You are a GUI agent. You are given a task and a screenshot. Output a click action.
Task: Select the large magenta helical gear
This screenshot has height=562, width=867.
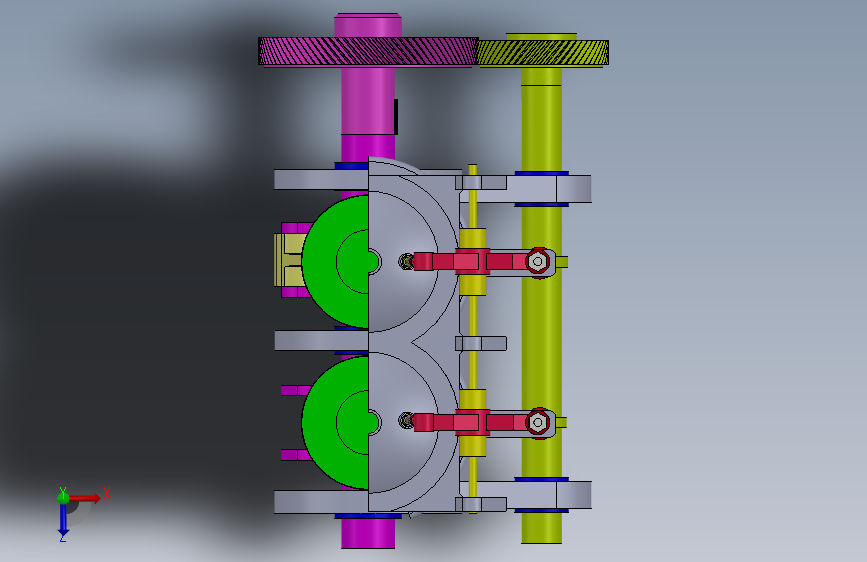pos(368,51)
